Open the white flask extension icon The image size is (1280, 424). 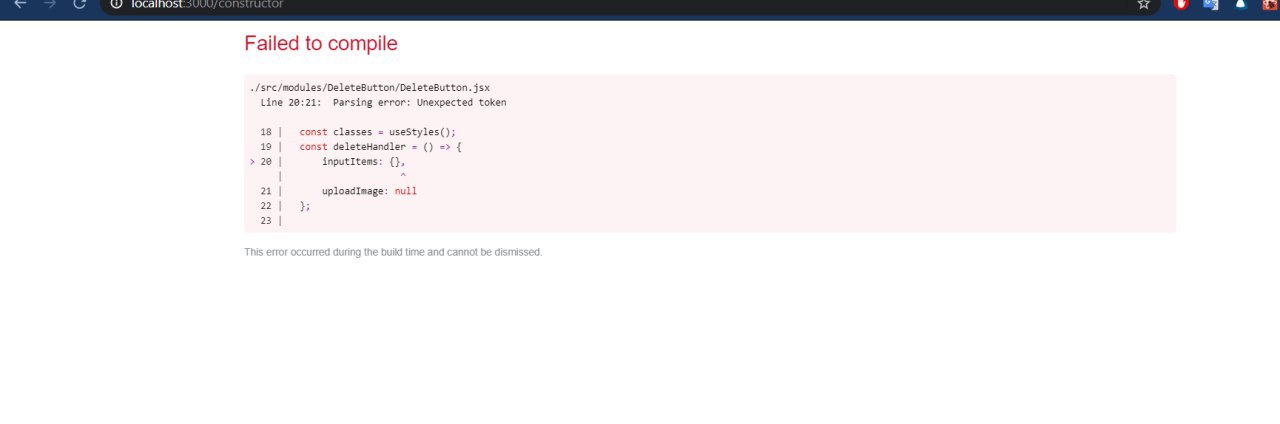(x=1240, y=4)
